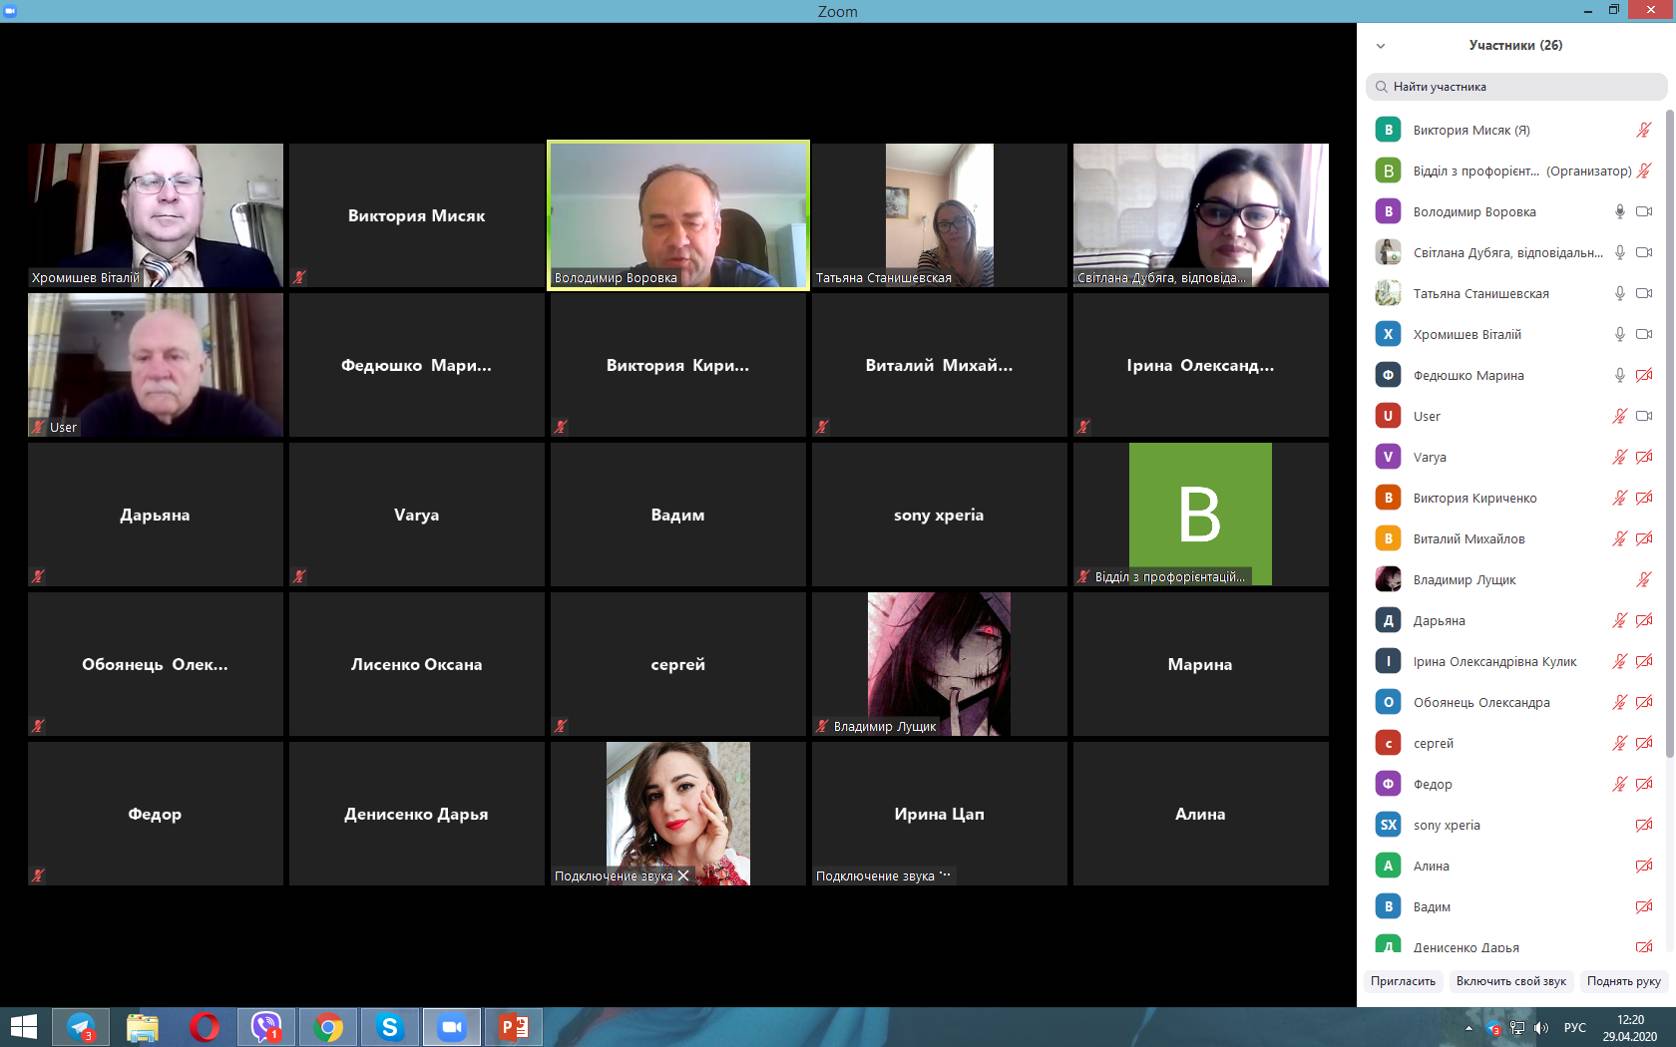
Task: Click muted microphone icon beside Varya
Action: [1619, 457]
